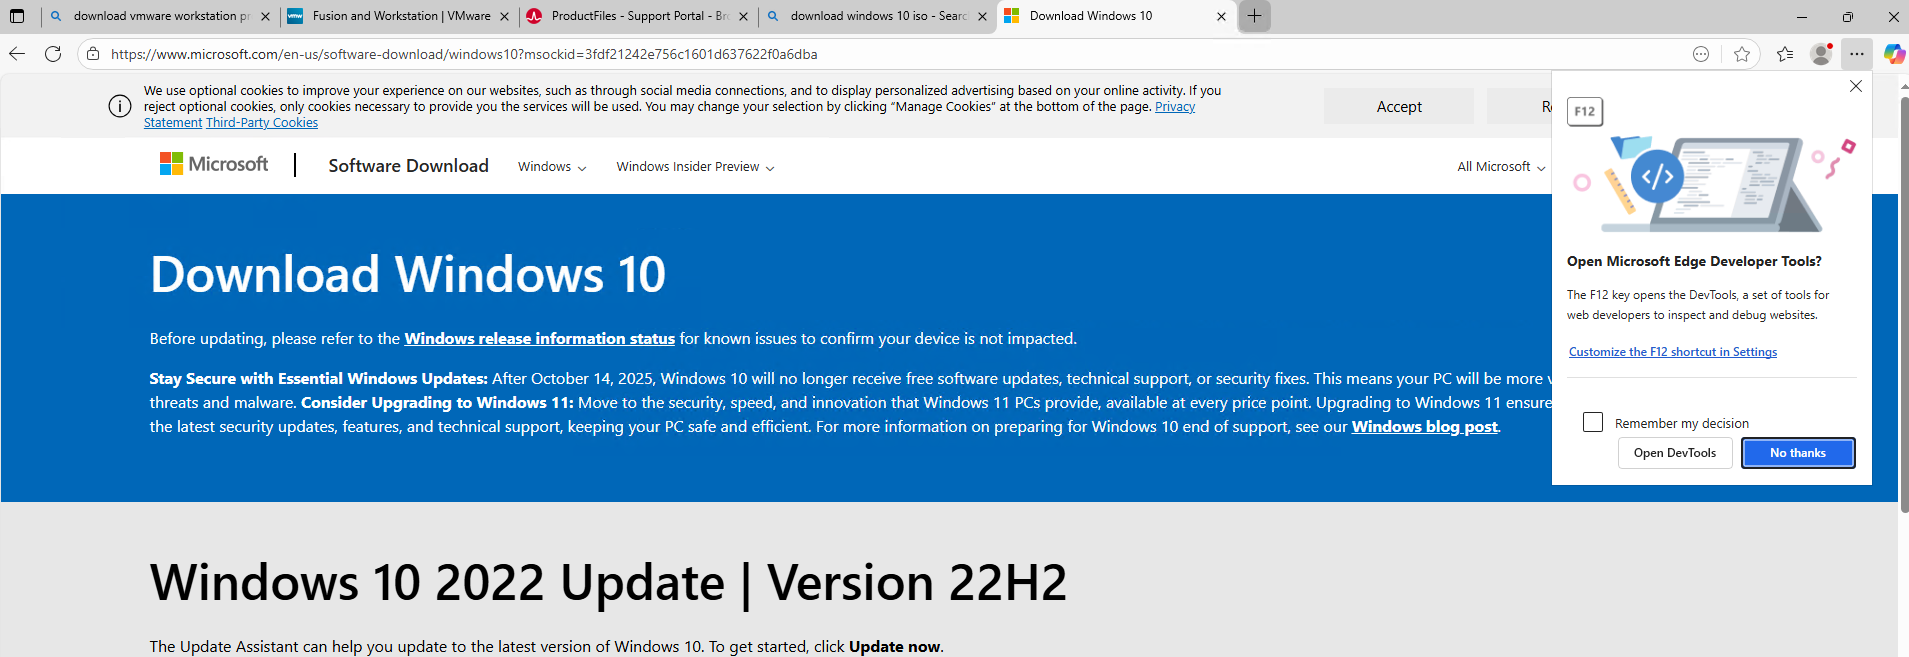Go back to the previous page
Image resolution: width=1909 pixels, height=657 pixels.
(17, 54)
